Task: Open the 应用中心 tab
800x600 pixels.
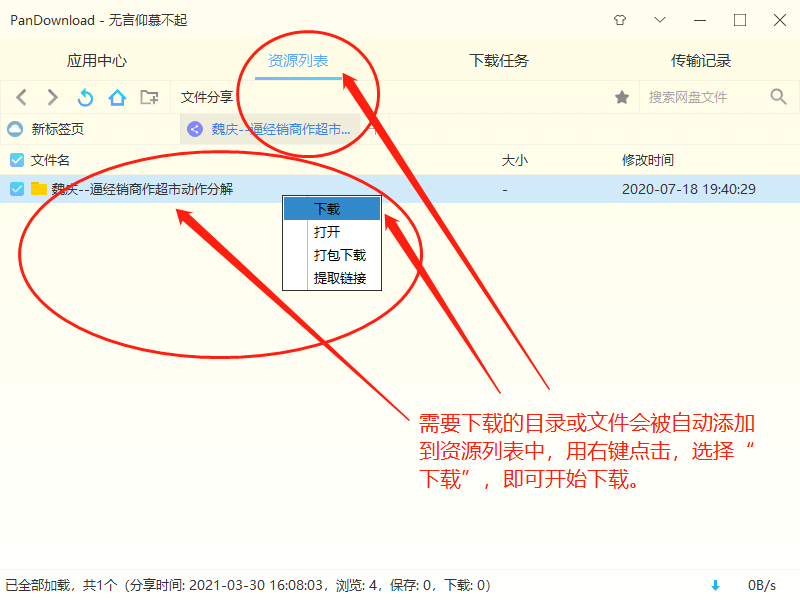Action: tap(97, 61)
